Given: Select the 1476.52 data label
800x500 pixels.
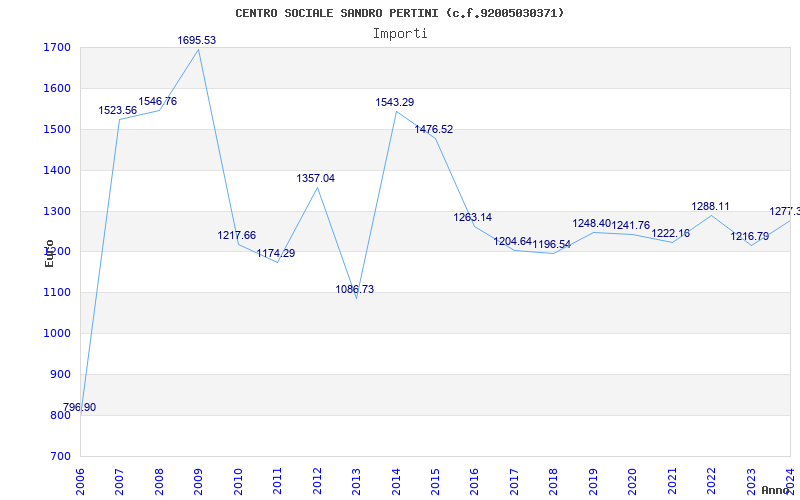Looking at the screenshot, I should pos(434,130).
